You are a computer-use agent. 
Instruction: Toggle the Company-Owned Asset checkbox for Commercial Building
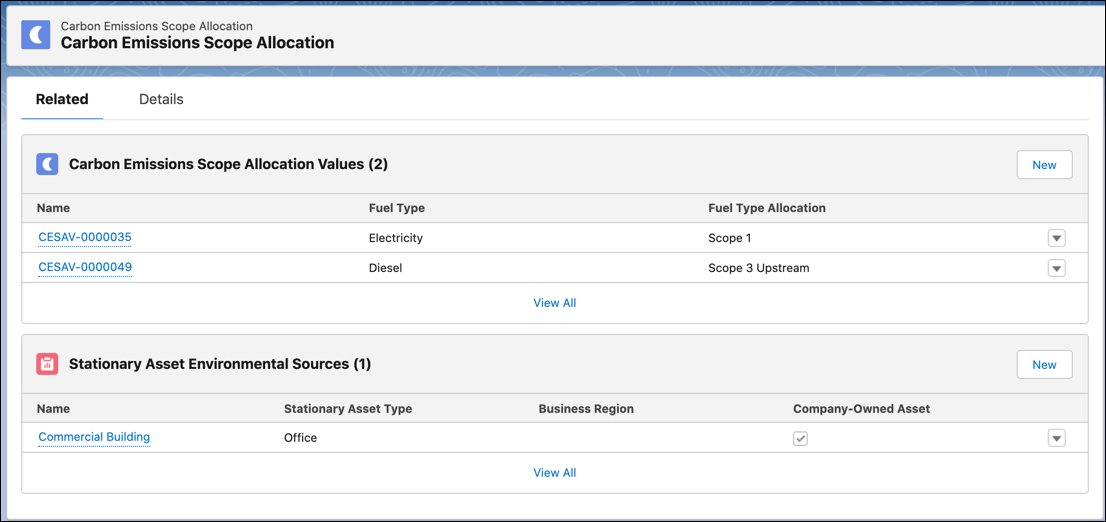800,438
